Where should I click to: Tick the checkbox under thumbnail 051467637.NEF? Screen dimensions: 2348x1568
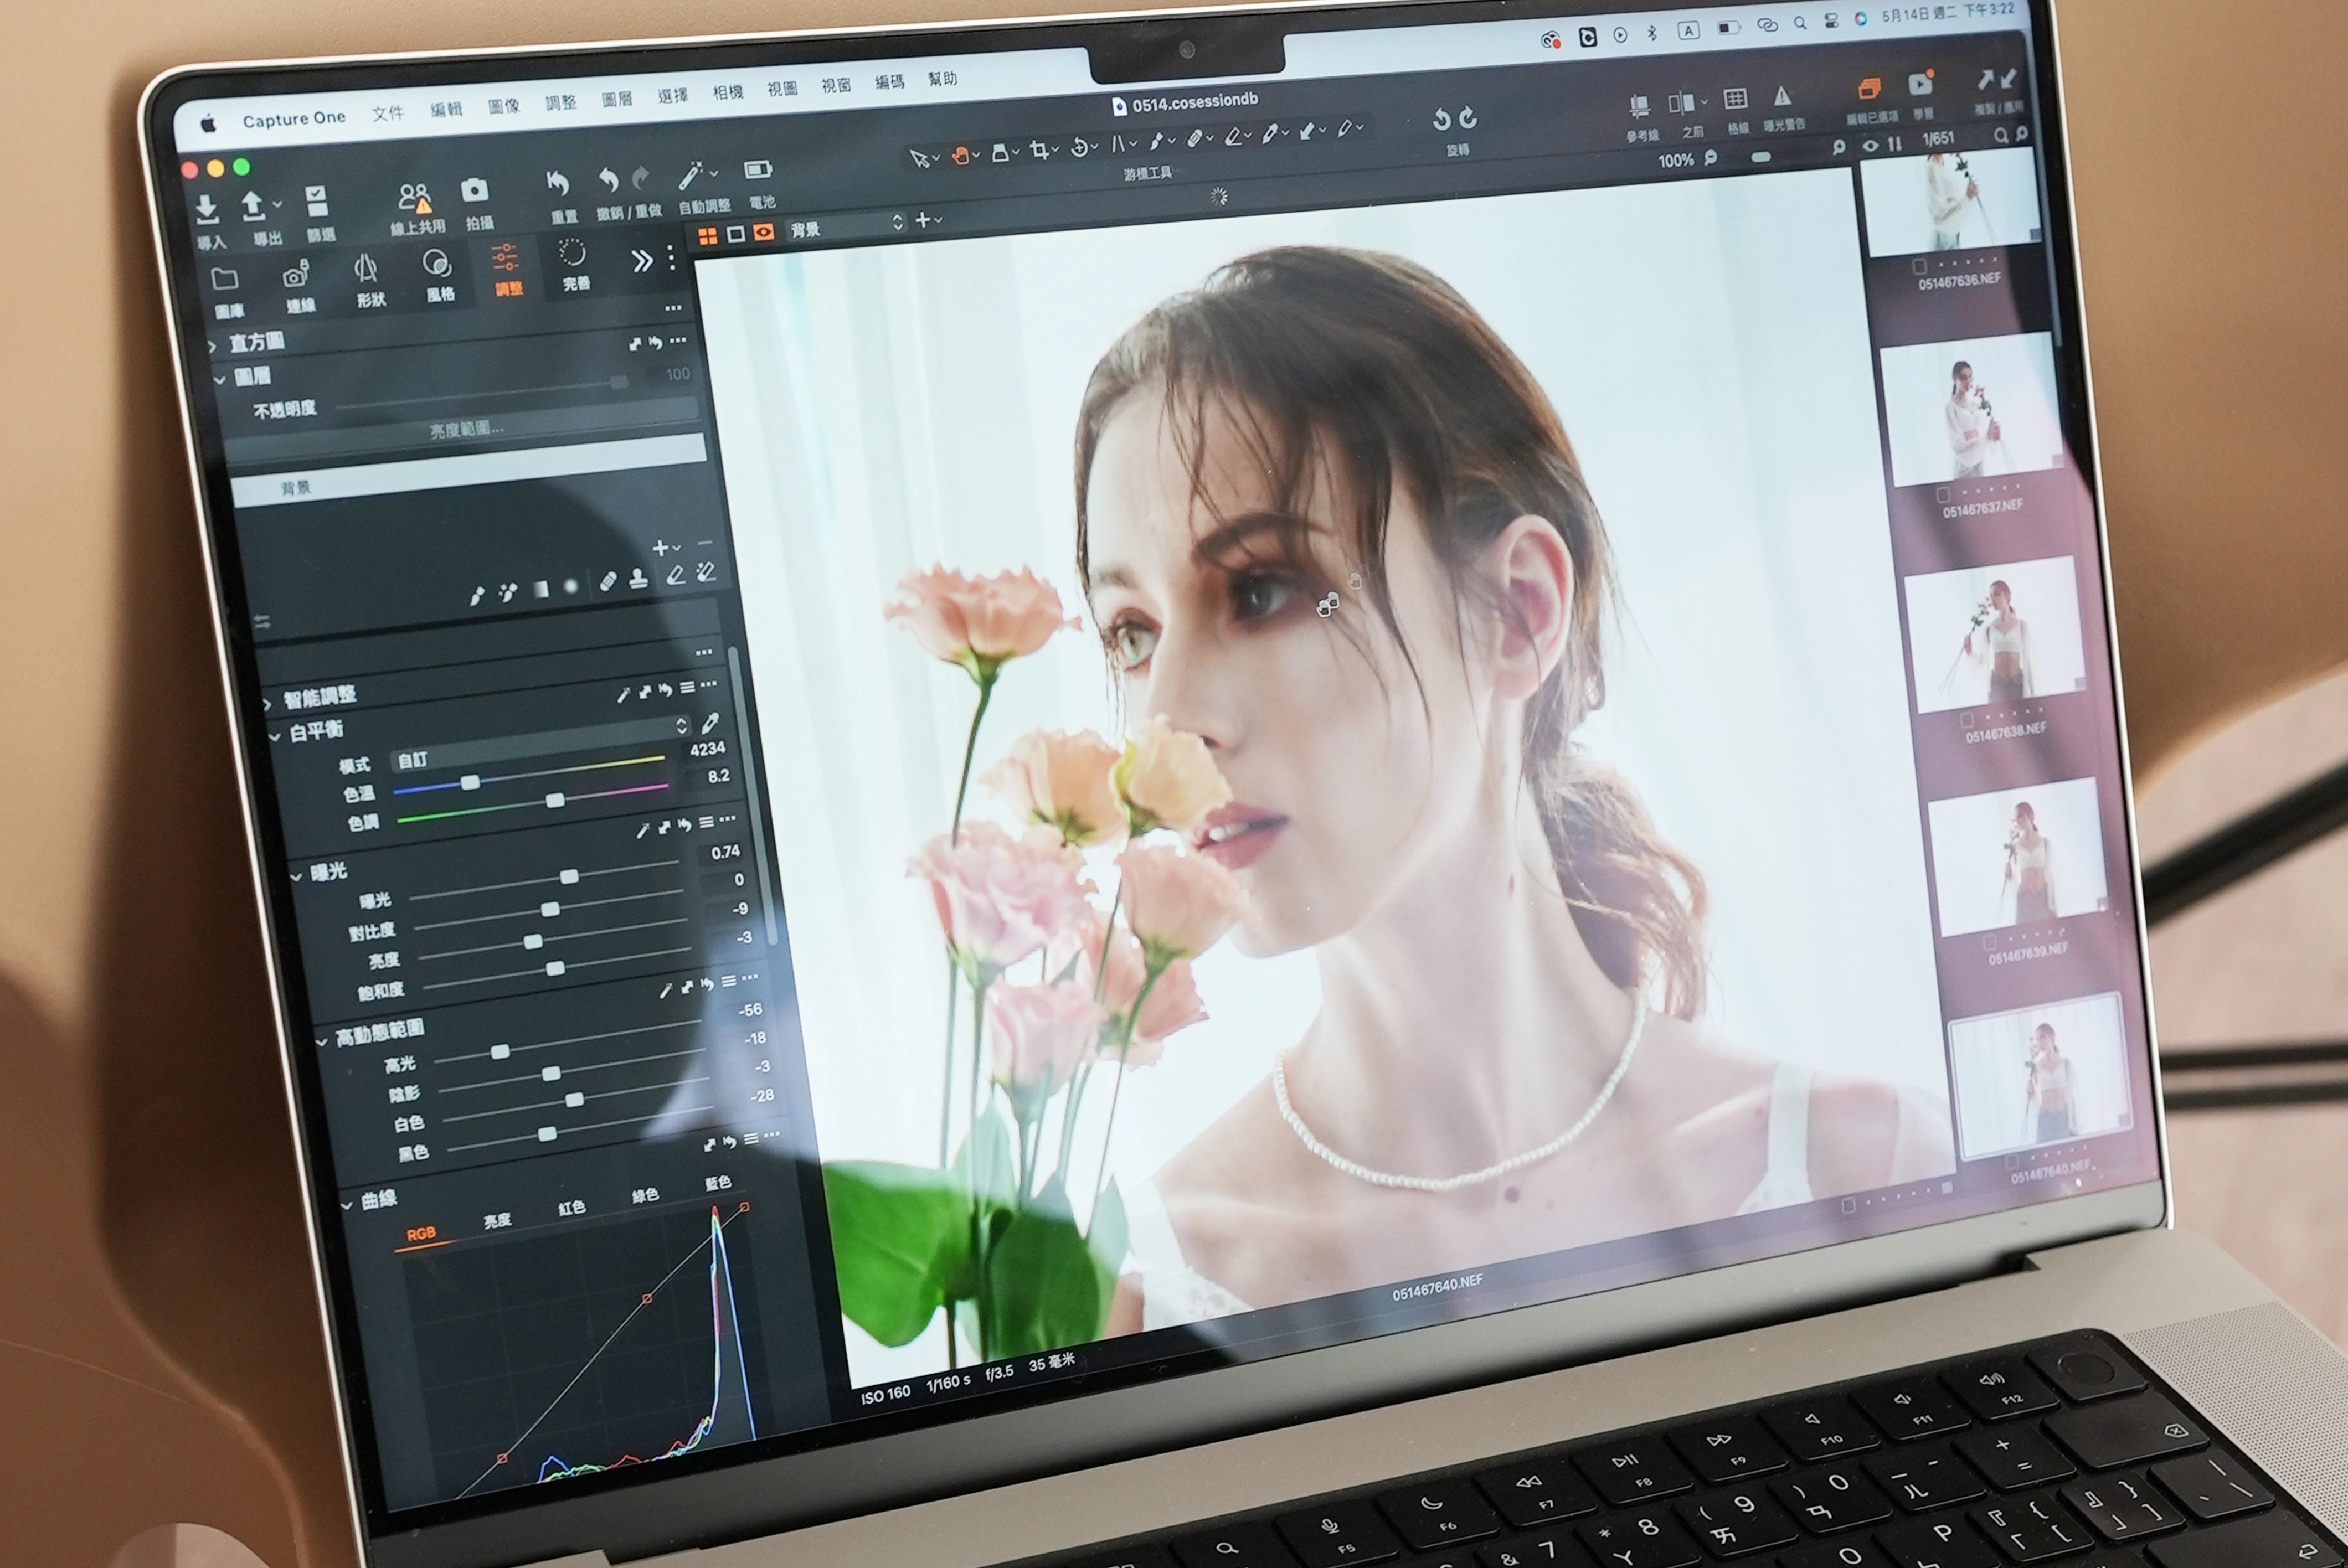pos(1943,495)
